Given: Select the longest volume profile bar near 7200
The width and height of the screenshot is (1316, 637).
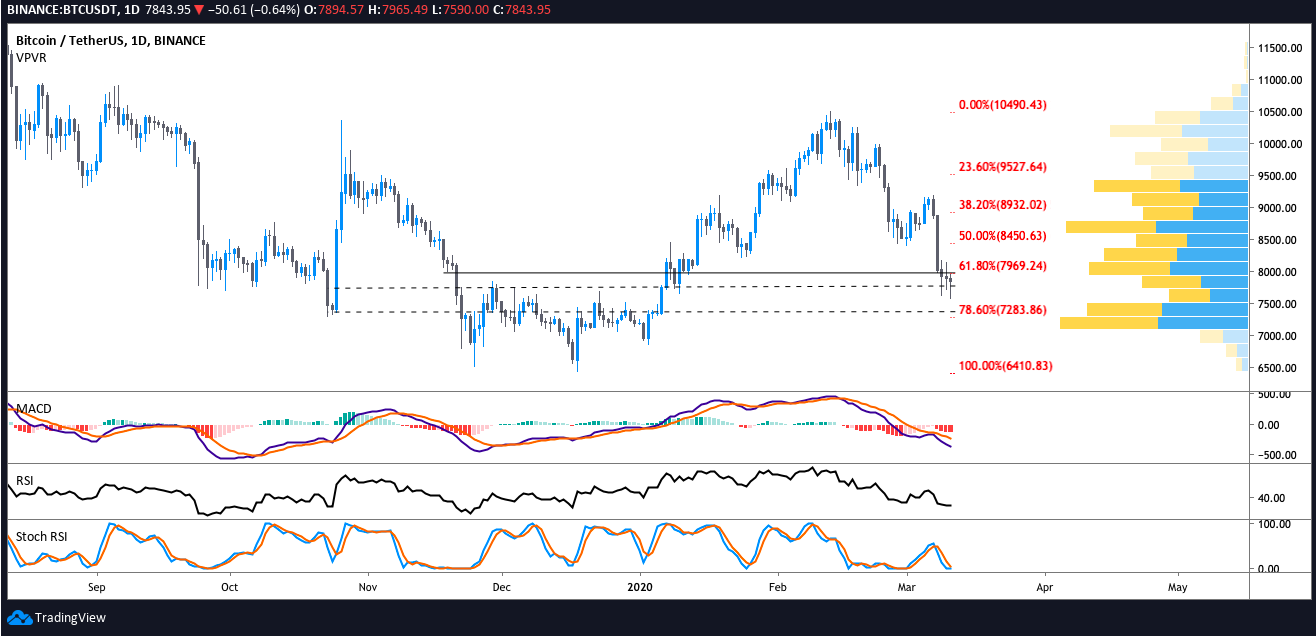Looking at the screenshot, I should tap(1153, 322).
